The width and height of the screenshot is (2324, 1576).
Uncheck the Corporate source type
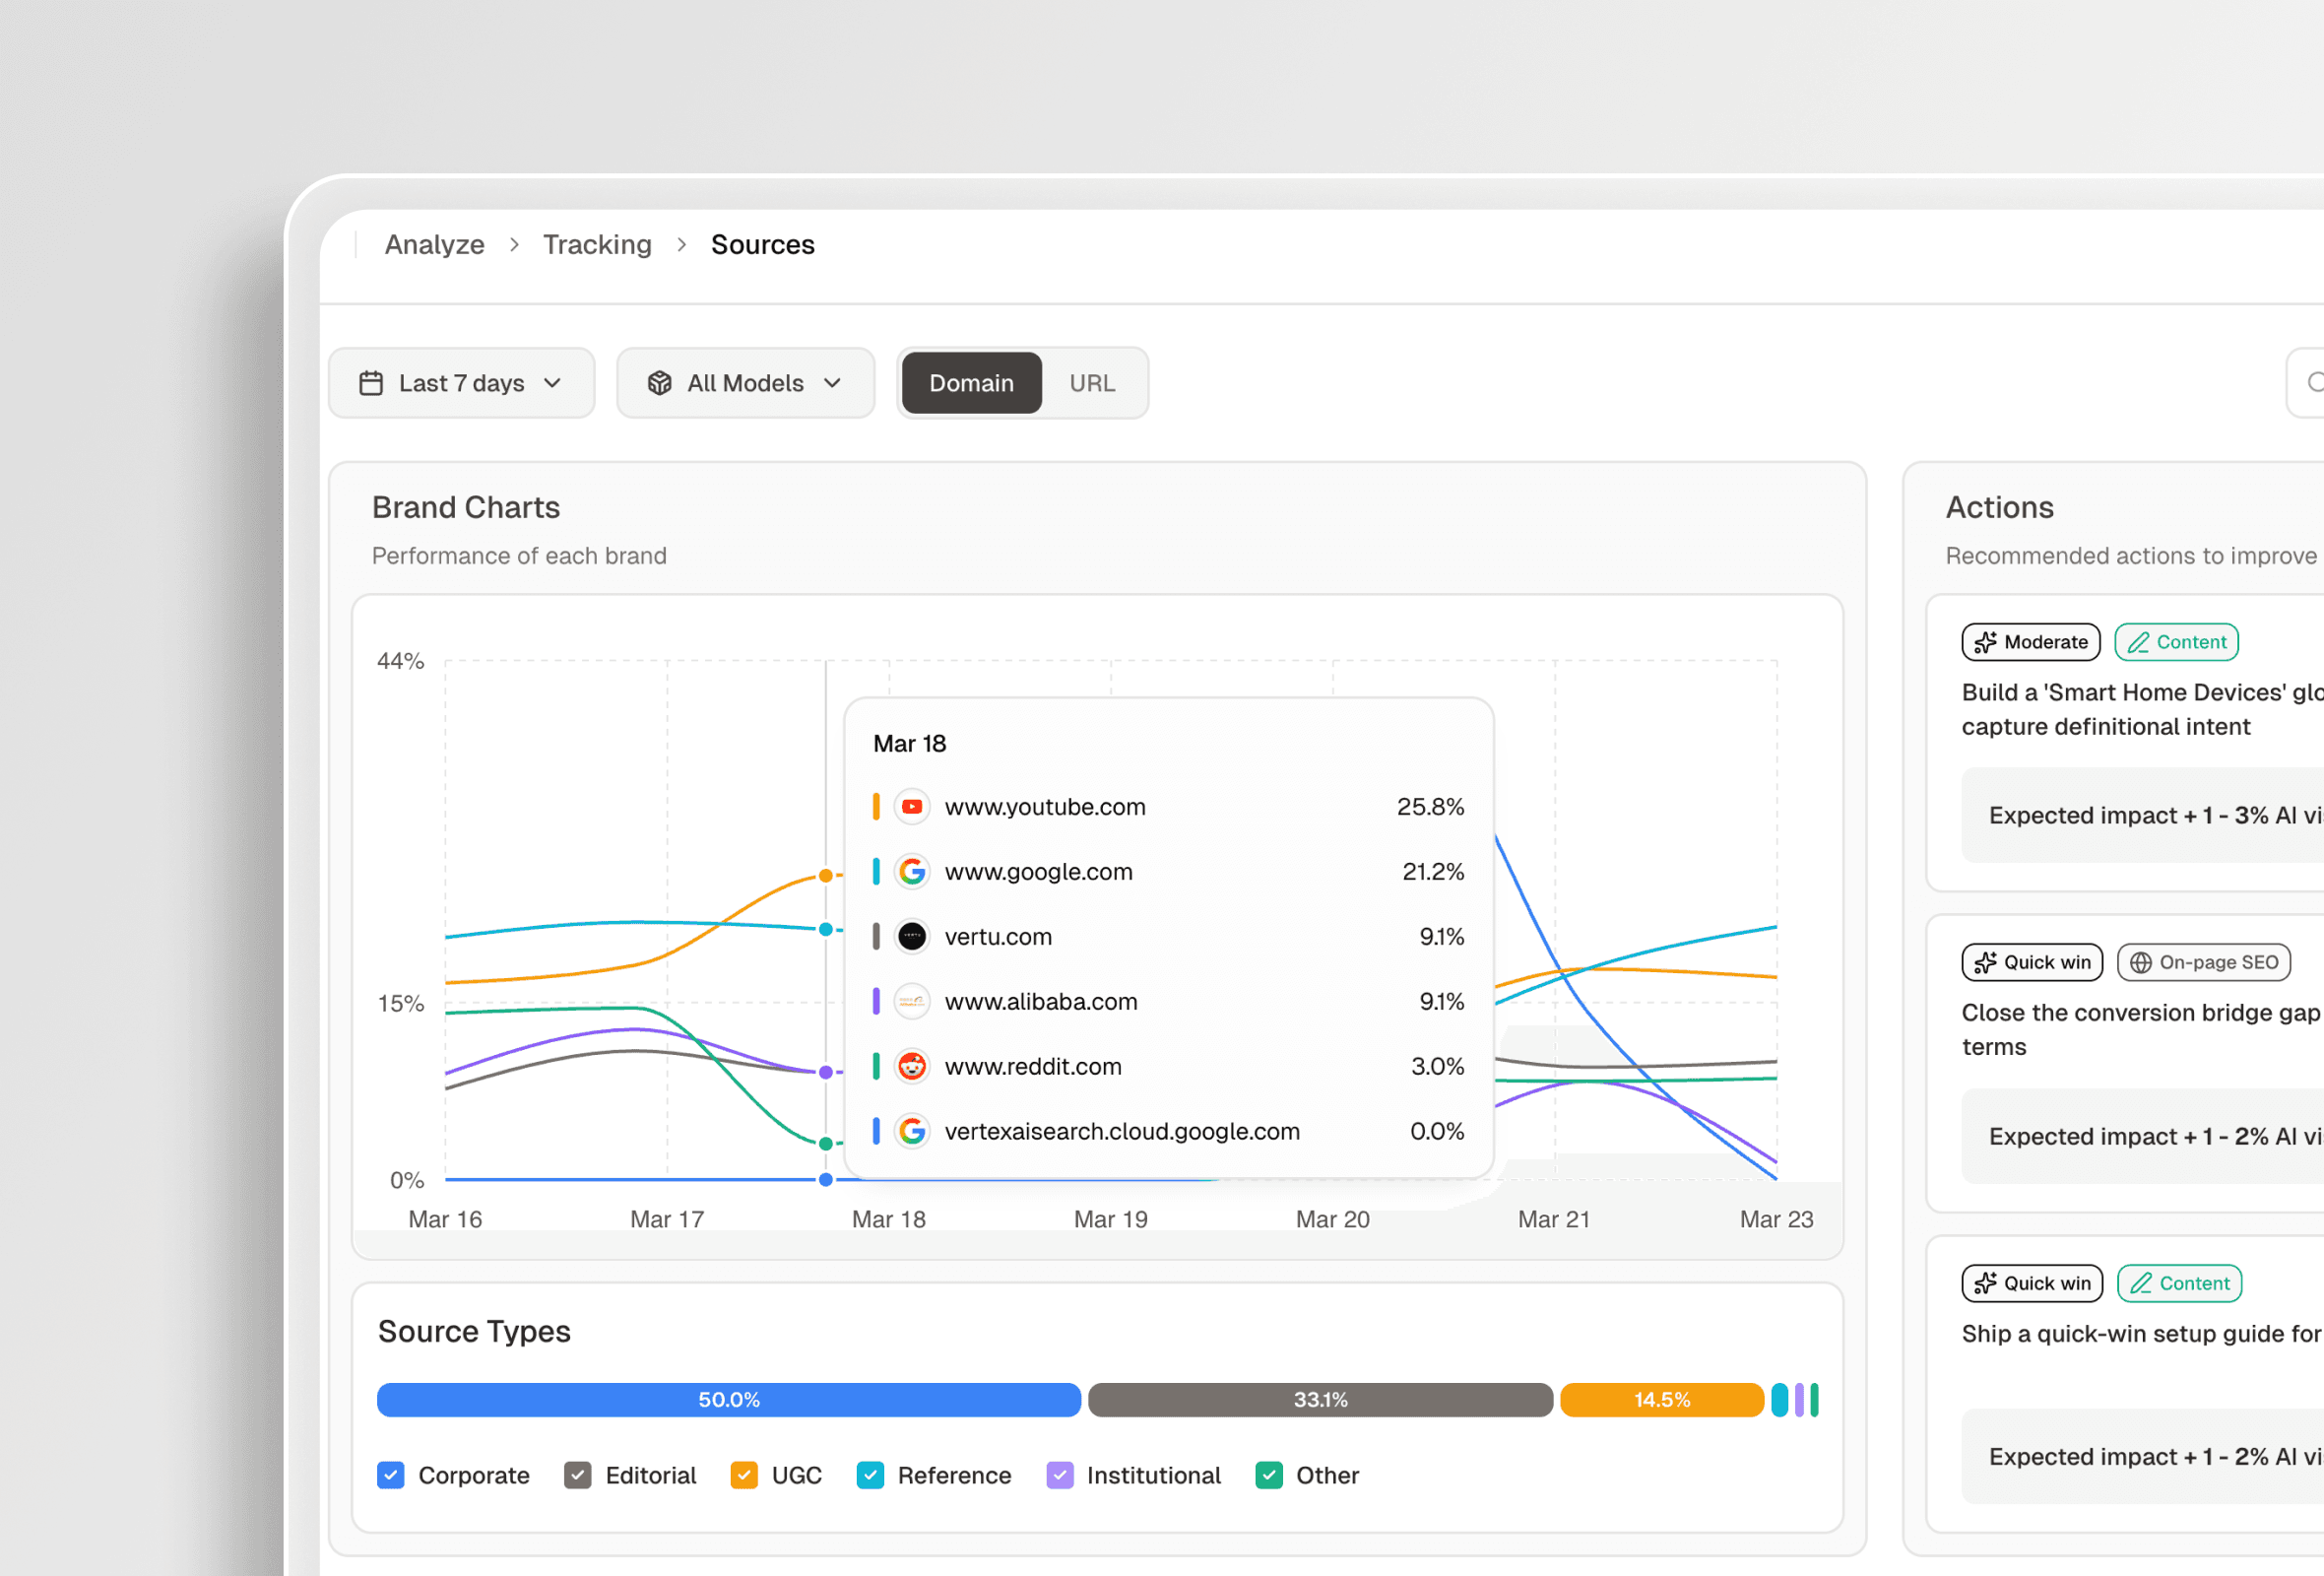[390, 1475]
